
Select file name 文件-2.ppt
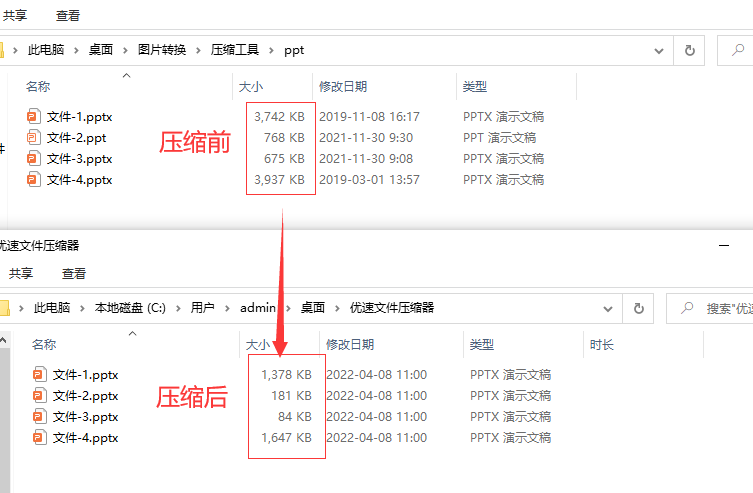76,138
